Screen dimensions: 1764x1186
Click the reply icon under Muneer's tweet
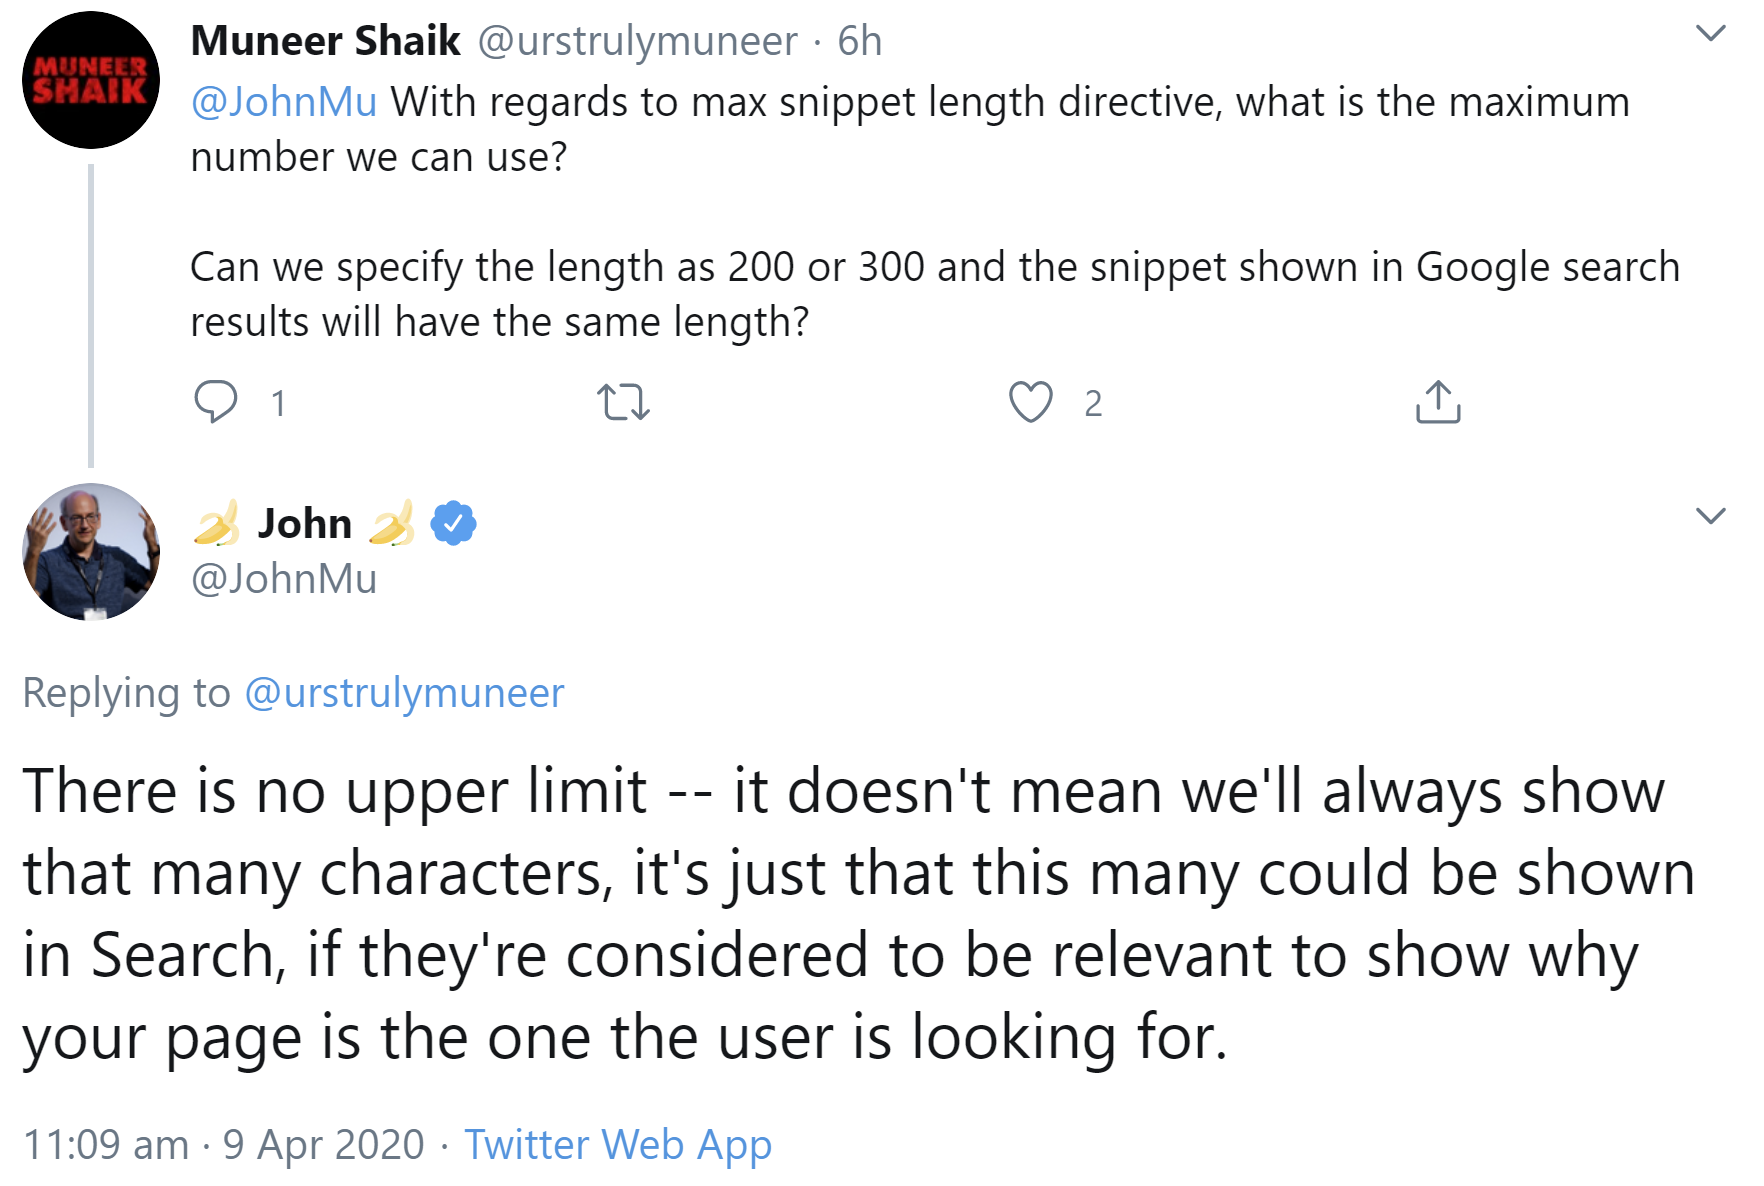(215, 402)
